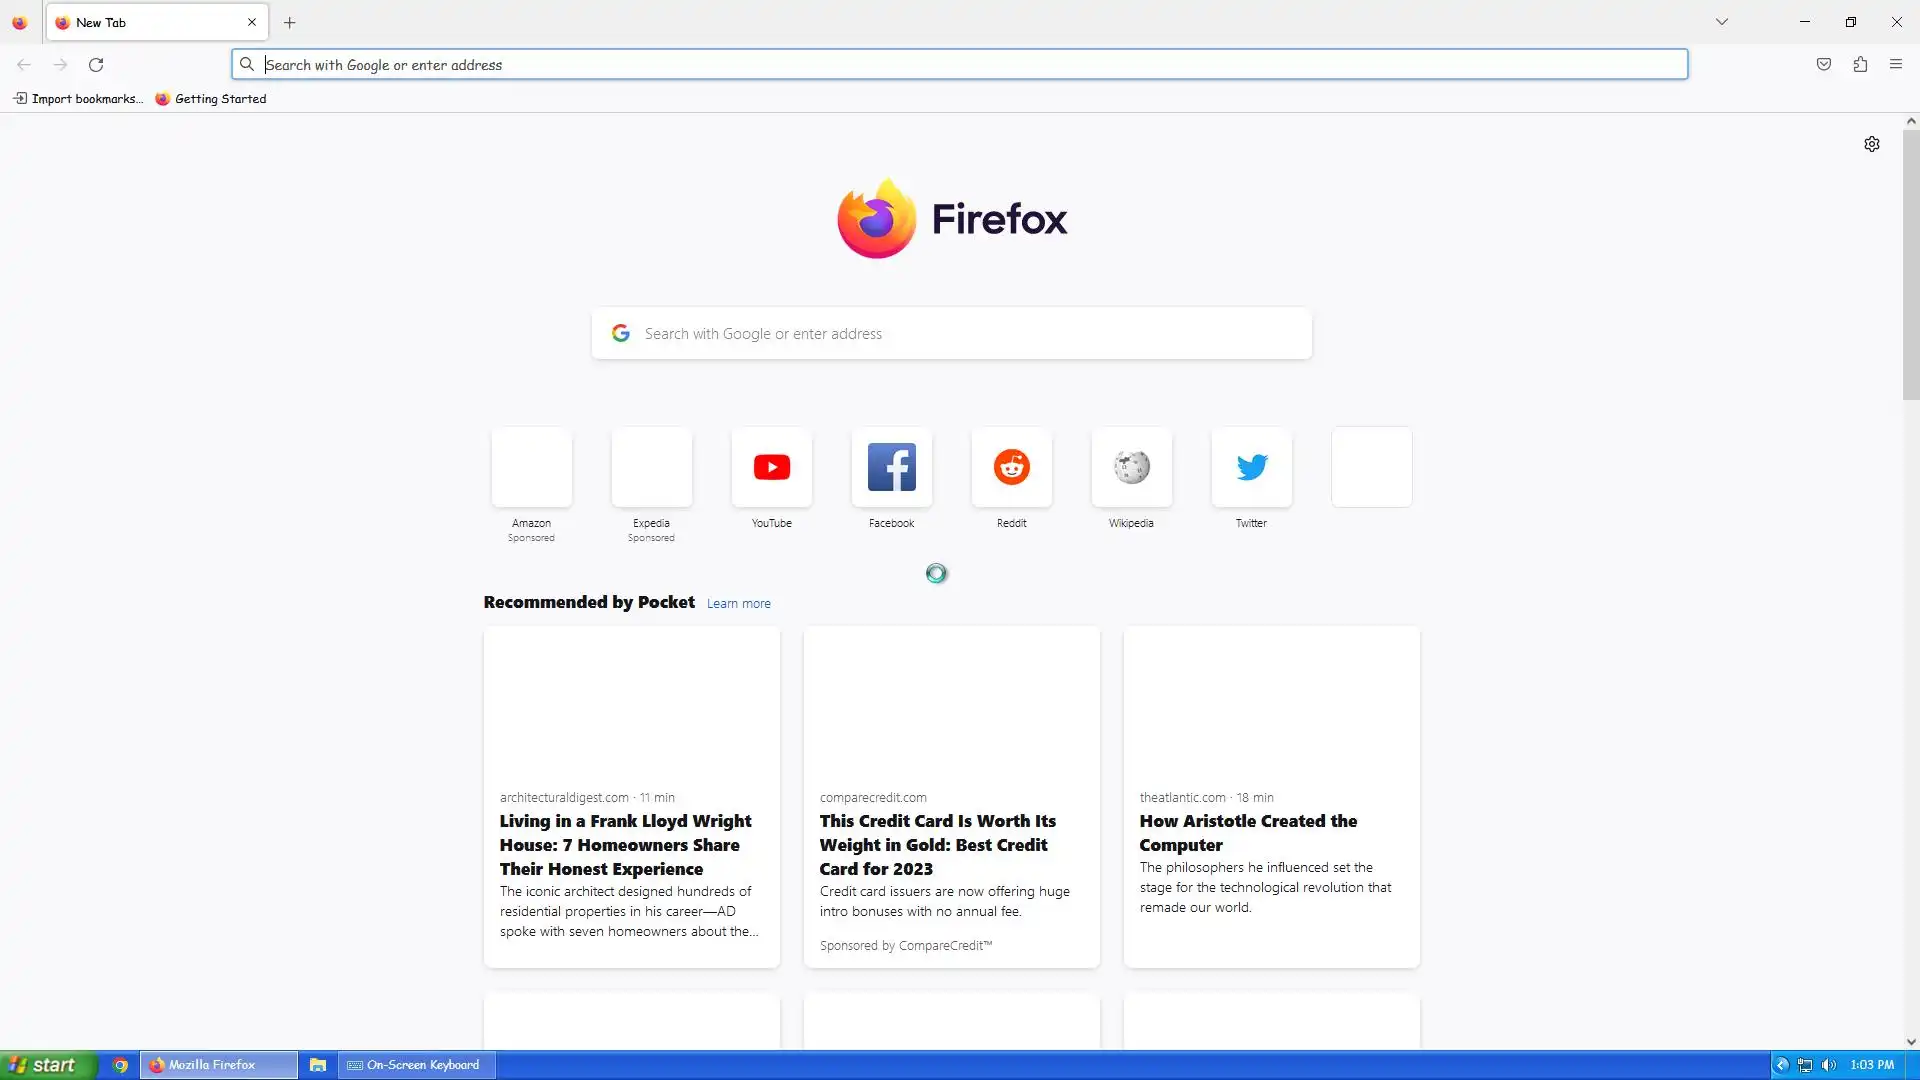Open Getting Started bookmark

211,99
